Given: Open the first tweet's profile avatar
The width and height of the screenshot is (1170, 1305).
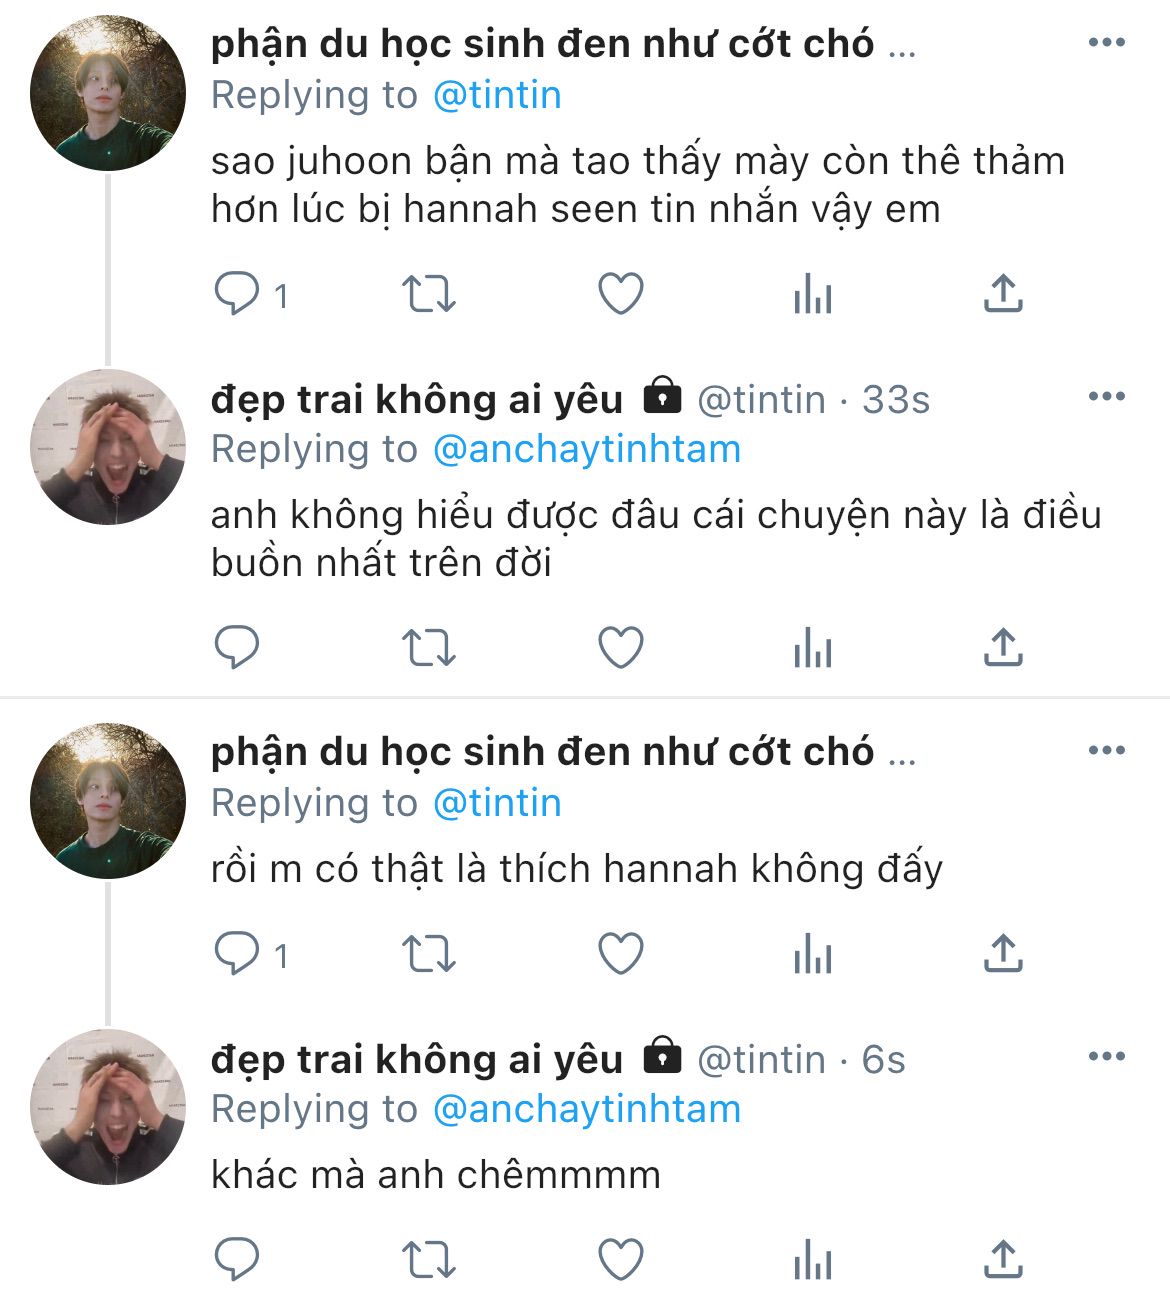Looking at the screenshot, I should (108, 94).
